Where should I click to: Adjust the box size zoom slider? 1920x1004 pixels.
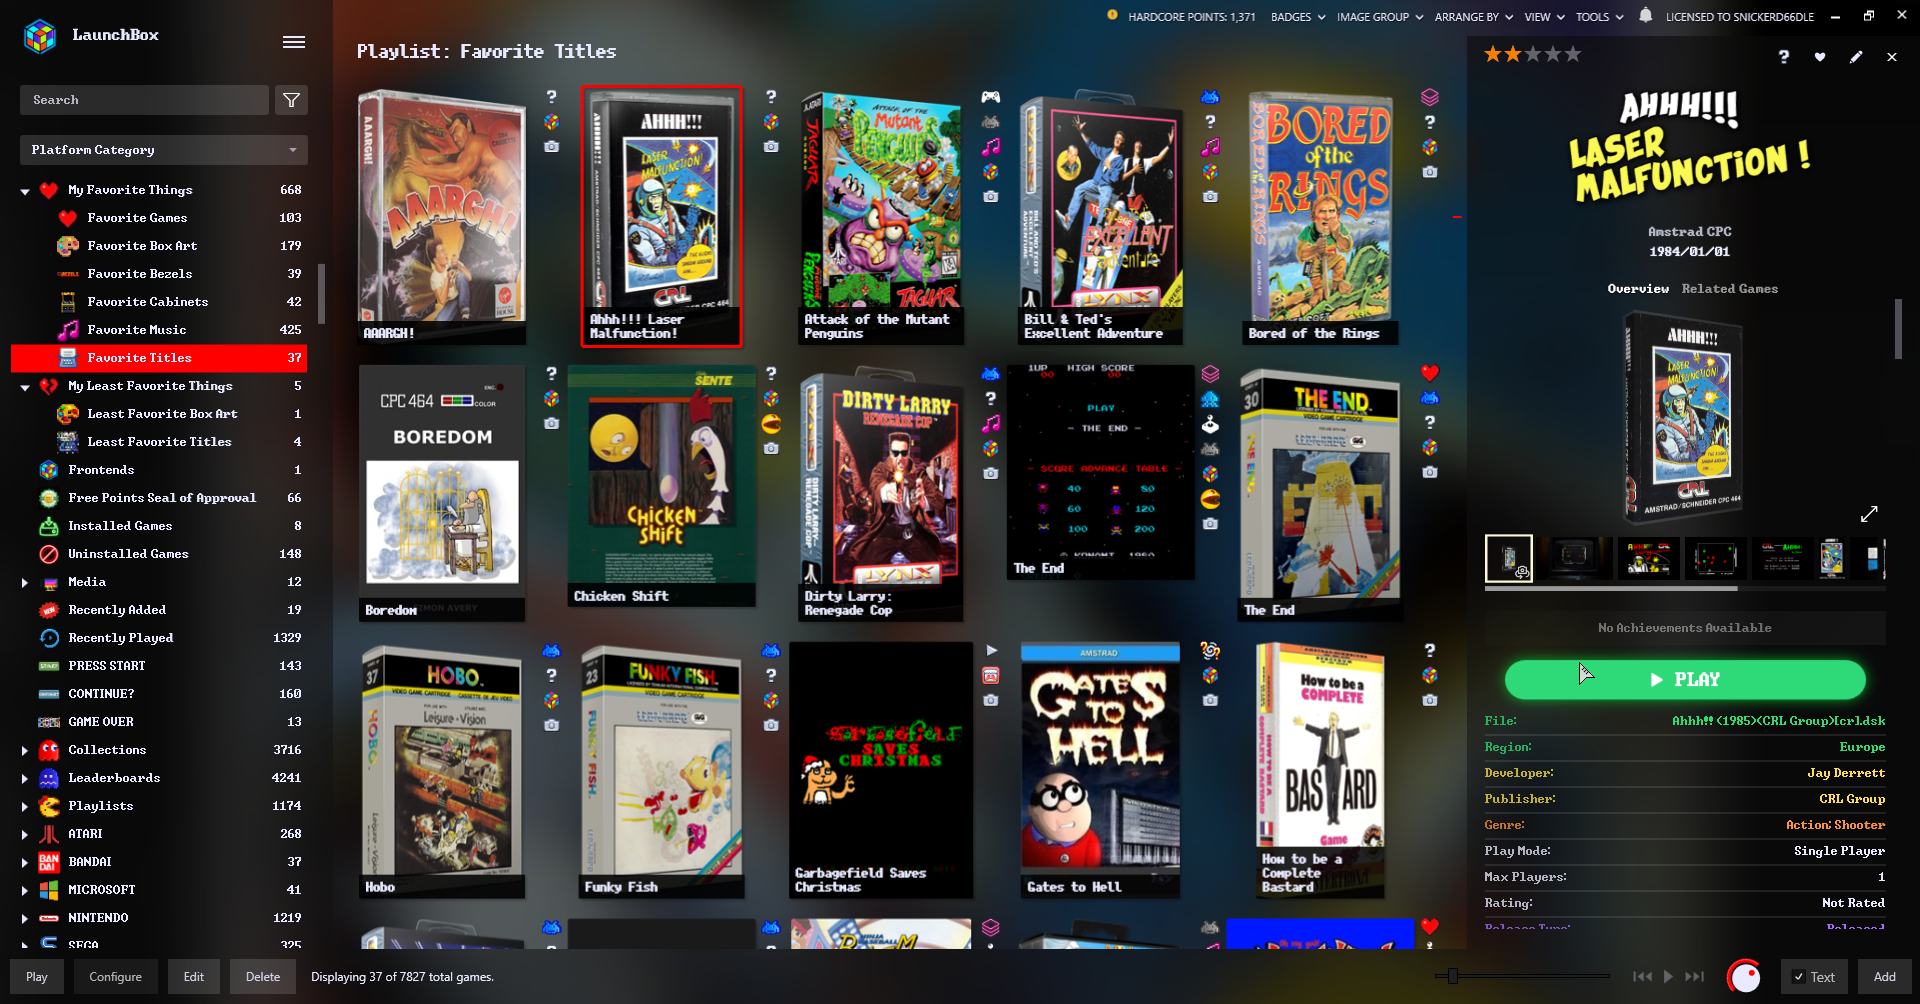[1453, 976]
